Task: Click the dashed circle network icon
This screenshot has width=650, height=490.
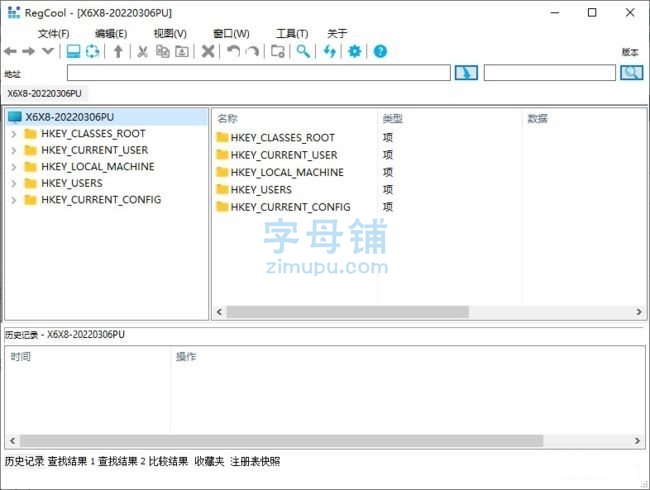Action: [x=92, y=51]
